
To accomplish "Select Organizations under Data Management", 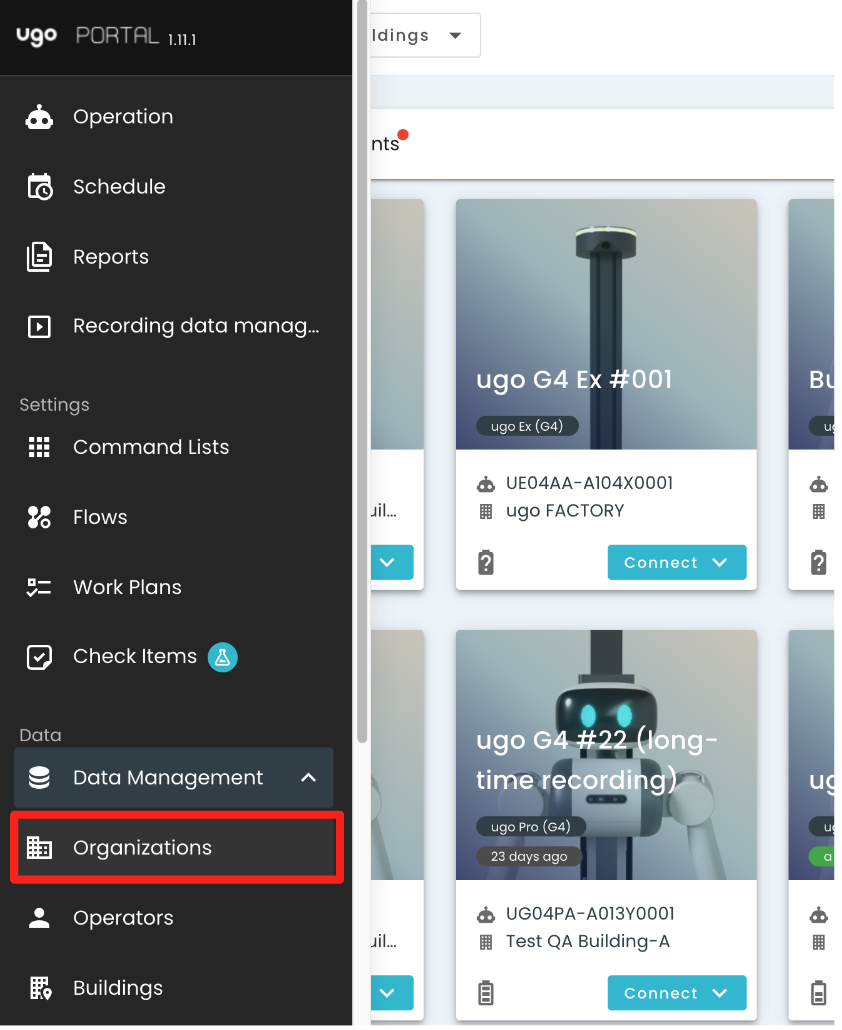I will (x=176, y=848).
